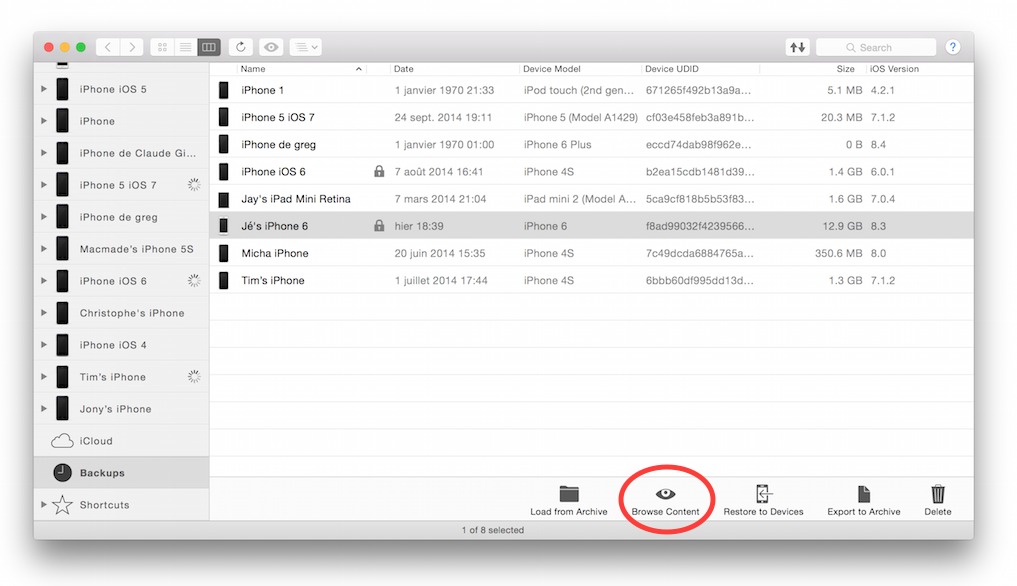This screenshot has width=1017, height=586.
Task: Select the iPhone 1 backup row
Action: [x=592, y=90]
